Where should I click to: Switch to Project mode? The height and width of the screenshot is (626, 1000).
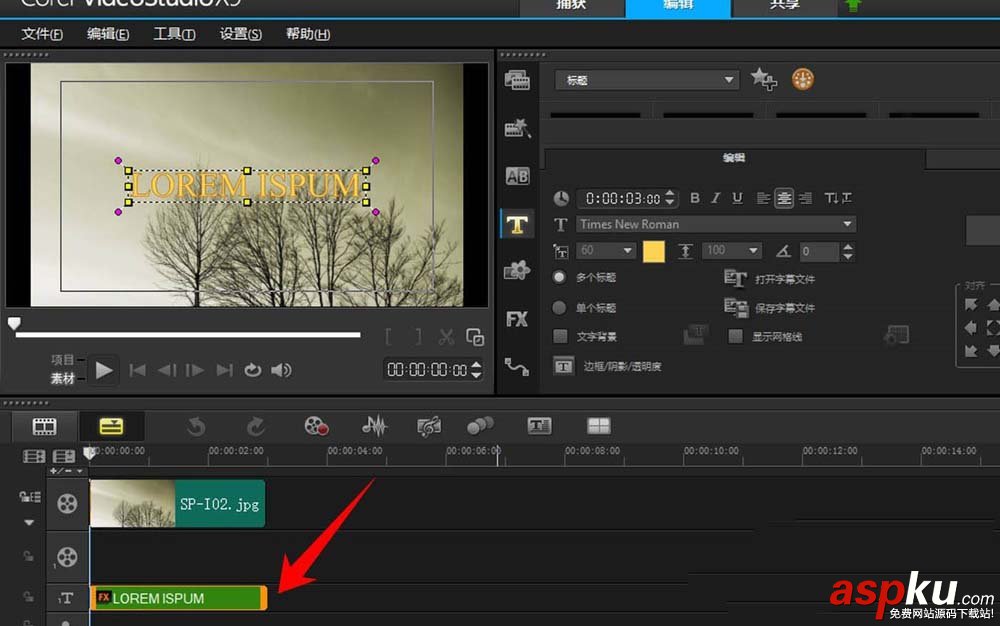click(63, 360)
